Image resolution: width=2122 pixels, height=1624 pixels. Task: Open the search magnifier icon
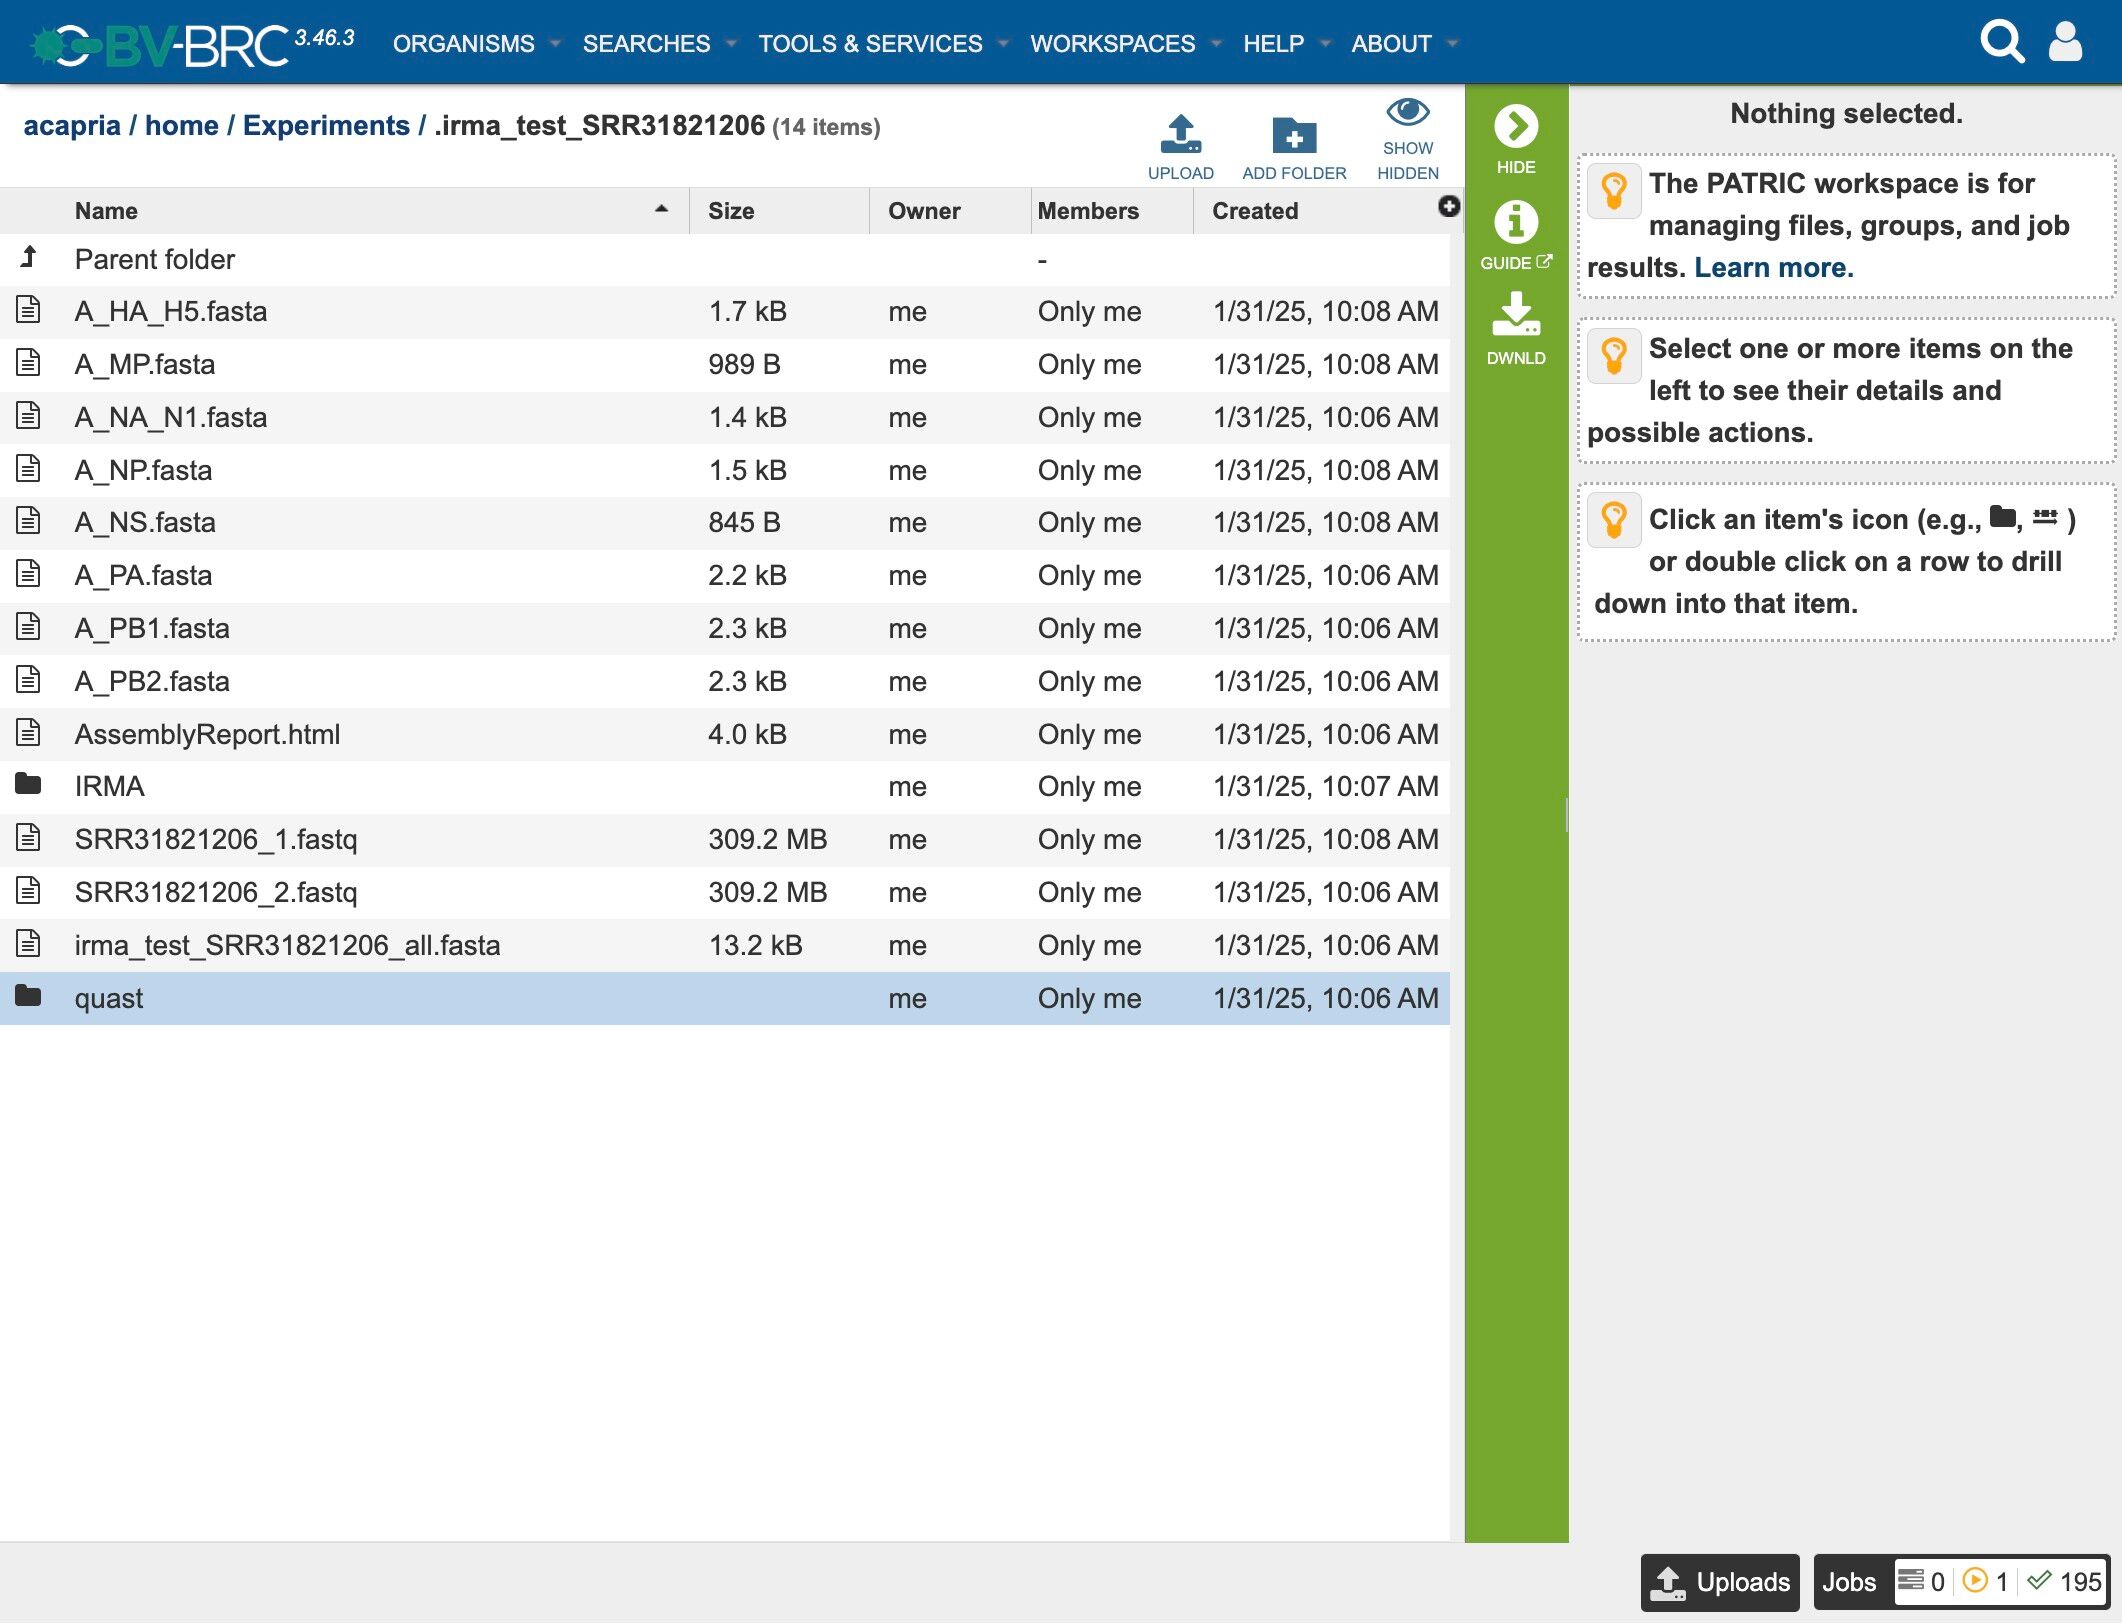(2001, 42)
